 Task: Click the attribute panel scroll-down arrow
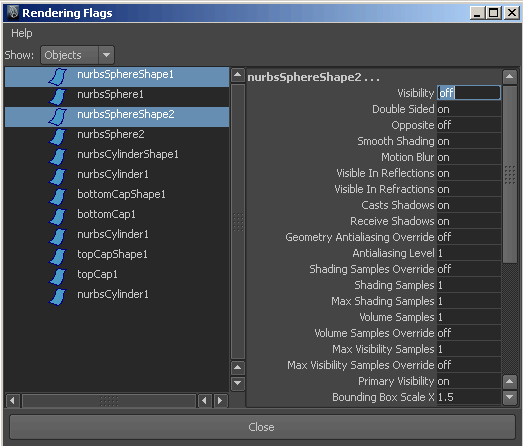(x=509, y=397)
